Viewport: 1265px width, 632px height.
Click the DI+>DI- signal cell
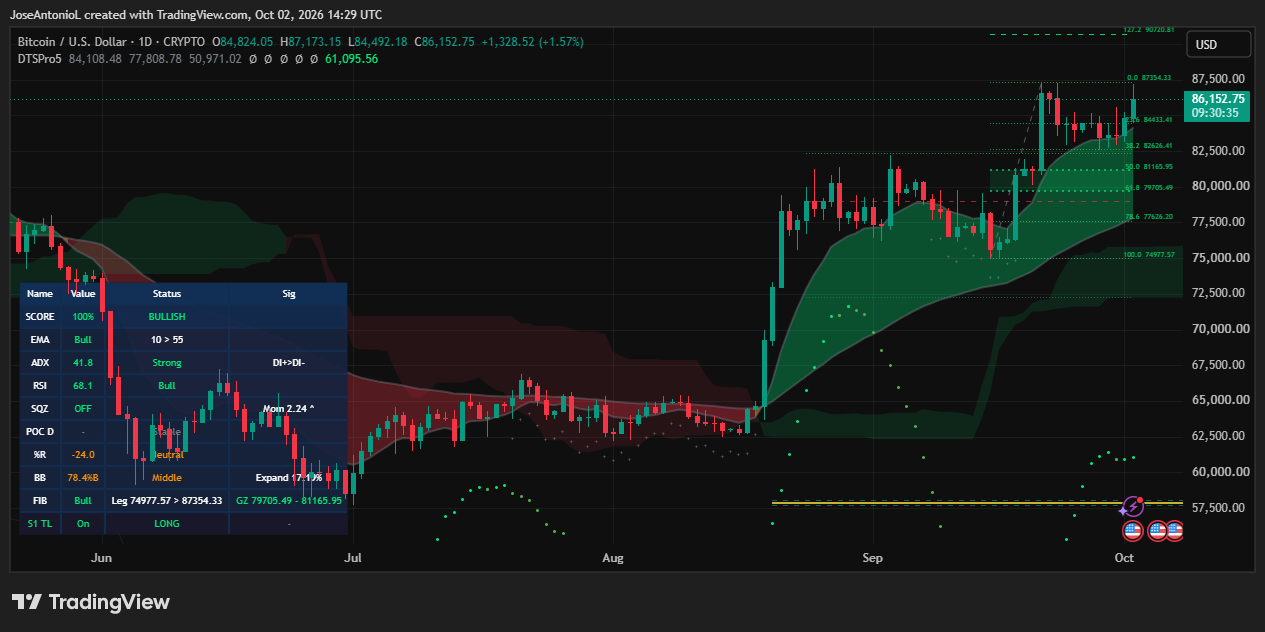289,363
